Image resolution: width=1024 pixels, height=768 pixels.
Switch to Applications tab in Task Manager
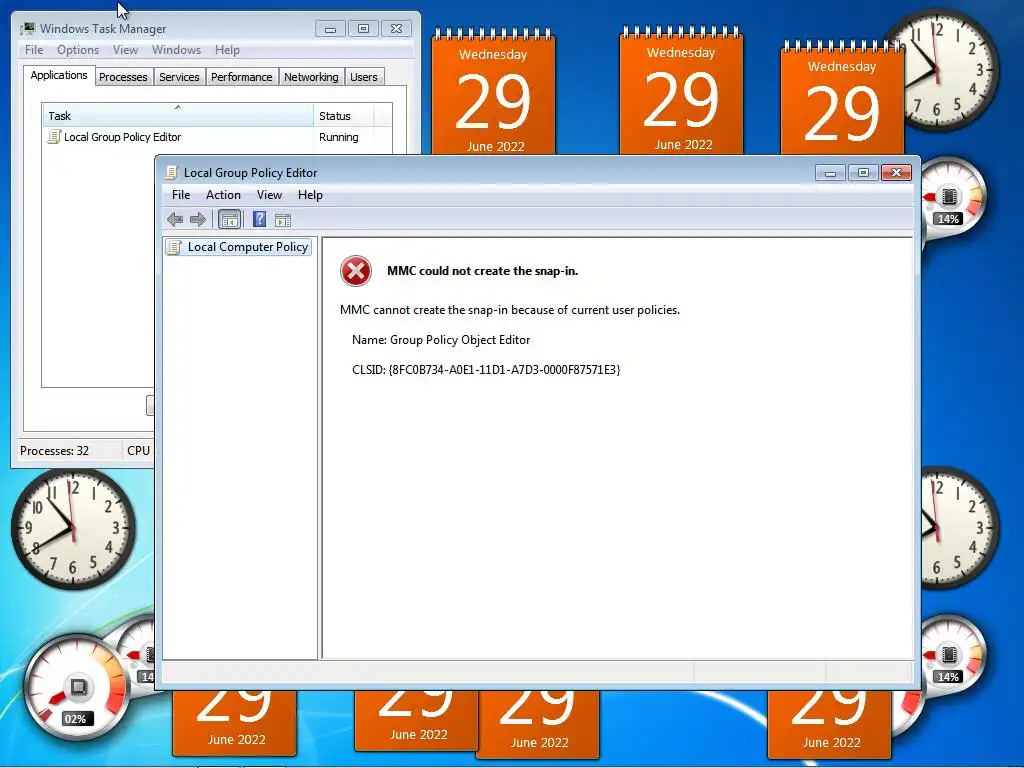tap(59, 75)
